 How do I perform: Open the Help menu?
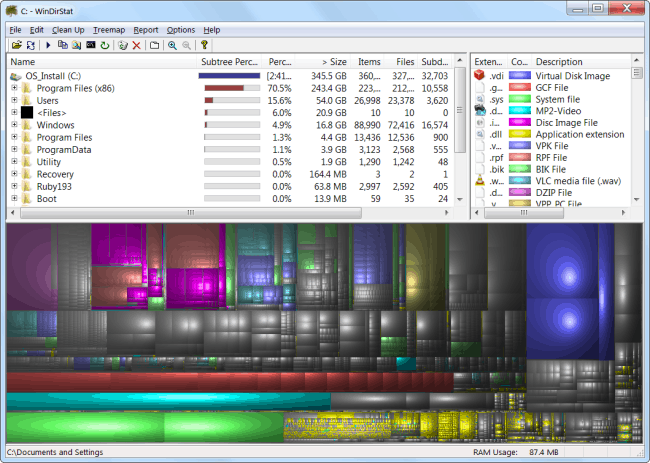pos(212,30)
